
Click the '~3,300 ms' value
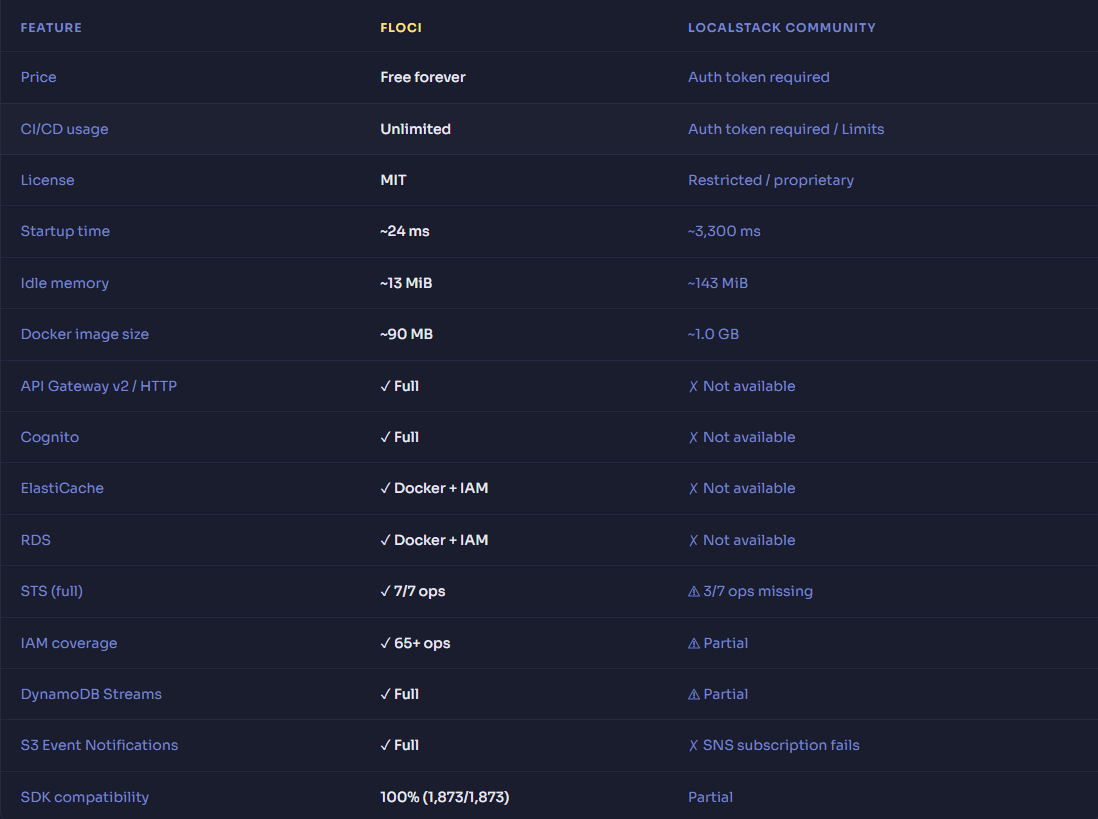tap(724, 231)
